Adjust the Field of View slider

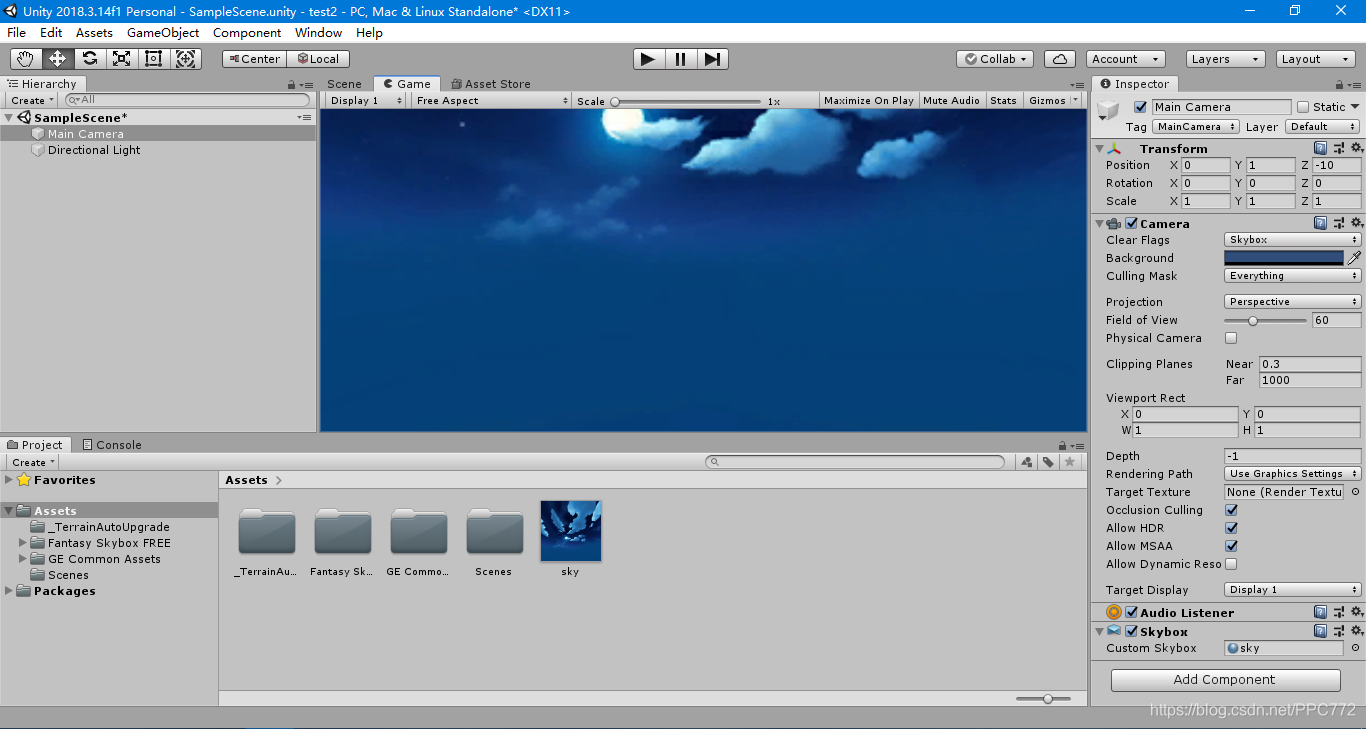coord(1266,320)
